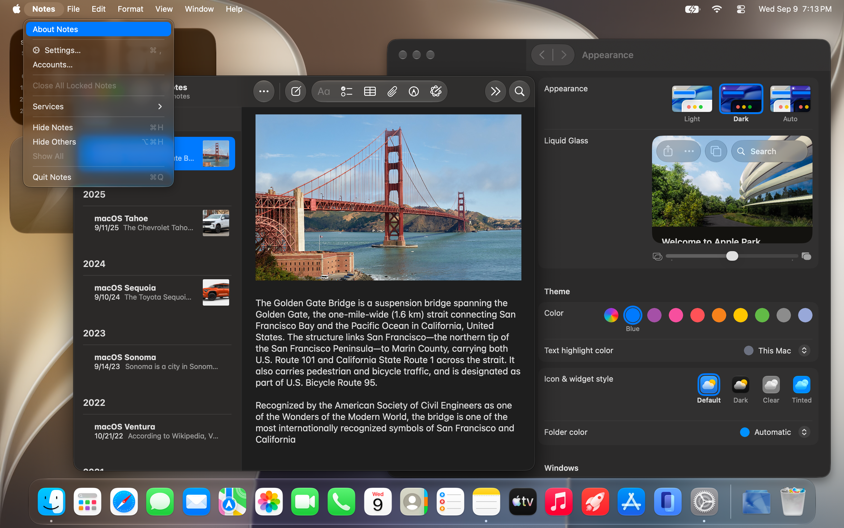Open Settings… in the Notes menu
The height and width of the screenshot is (528, 844).
[97, 50]
